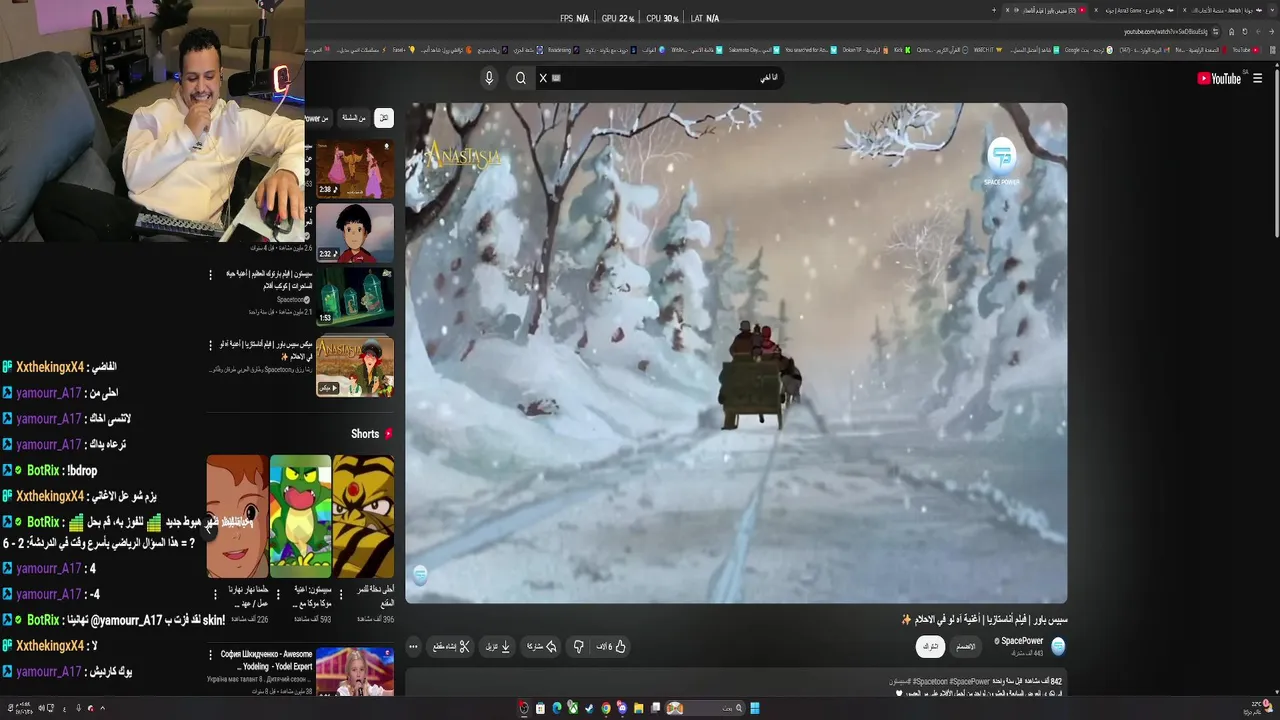The width and height of the screenshot is (1280, 720).
Task: Select the 'From the series' filter chip
Action: point(354,118)
